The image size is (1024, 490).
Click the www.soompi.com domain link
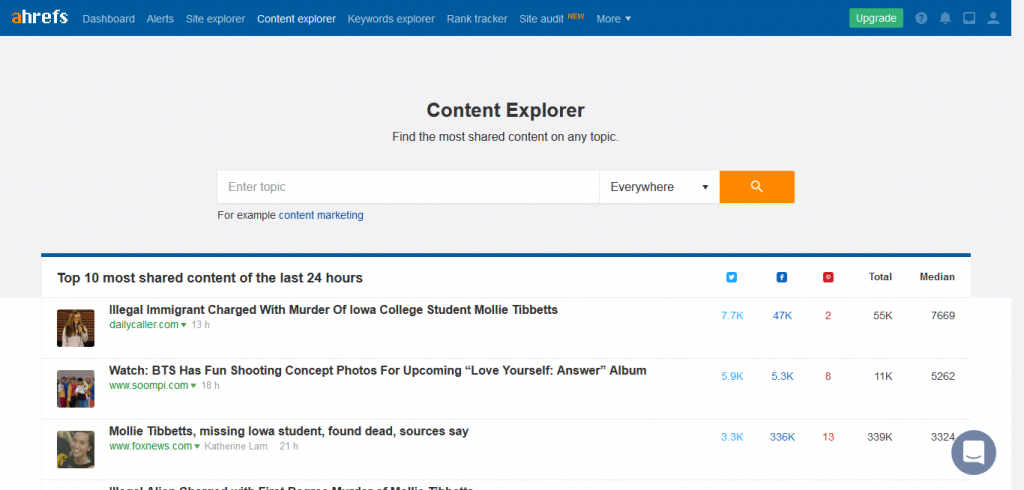click(149, 385)
